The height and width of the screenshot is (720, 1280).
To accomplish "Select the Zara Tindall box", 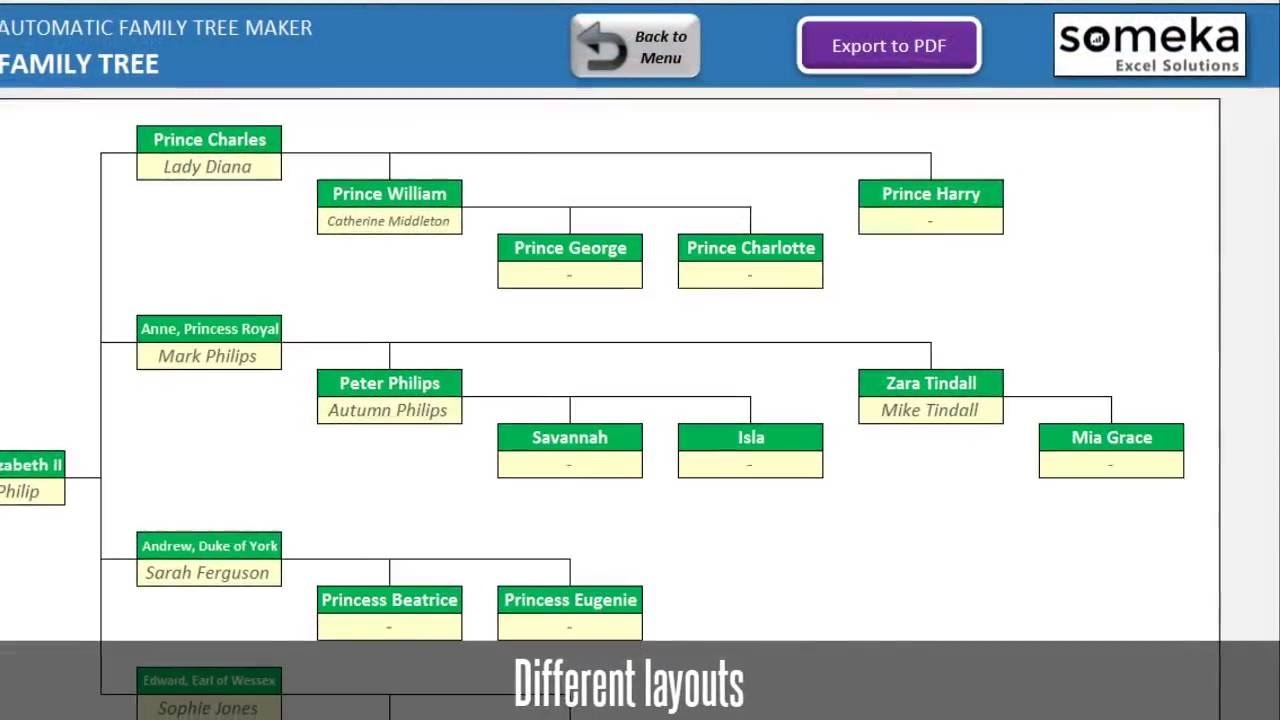I will [930, 383].
